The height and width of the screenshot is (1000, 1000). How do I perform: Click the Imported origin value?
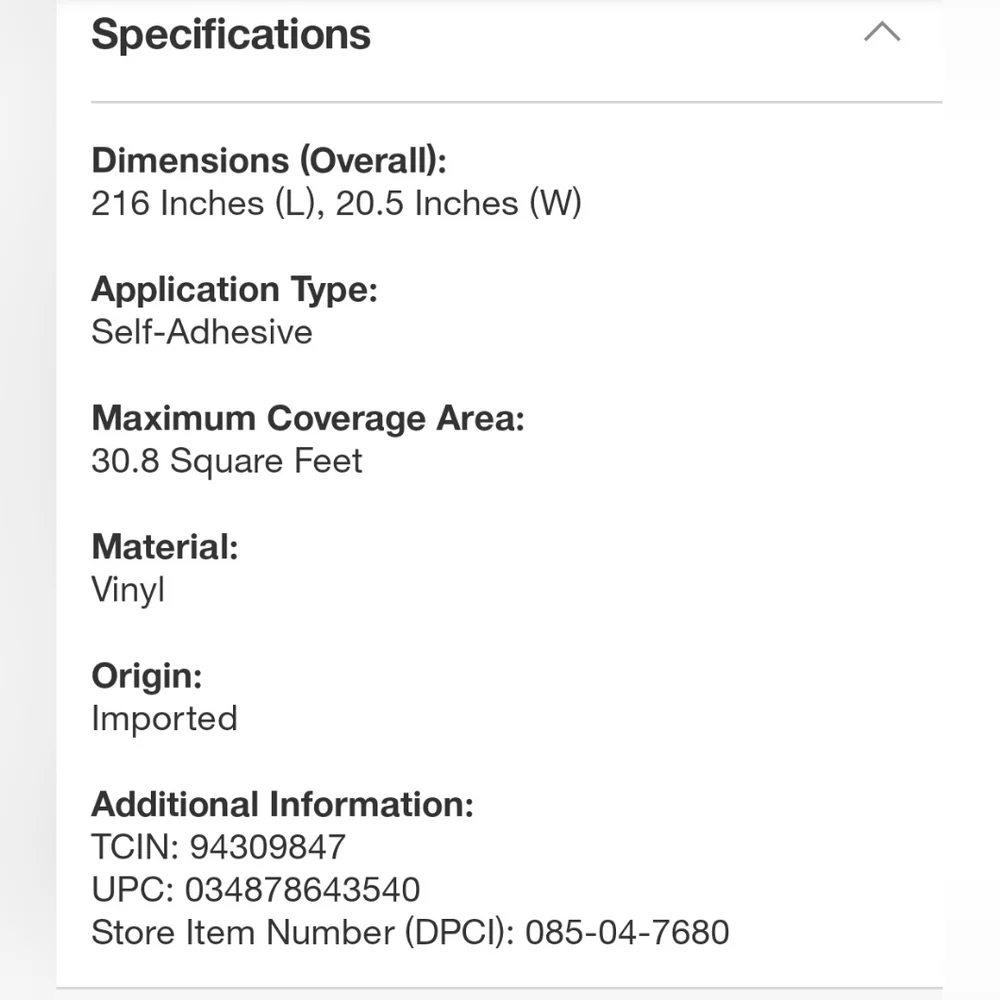click(164, 719)
